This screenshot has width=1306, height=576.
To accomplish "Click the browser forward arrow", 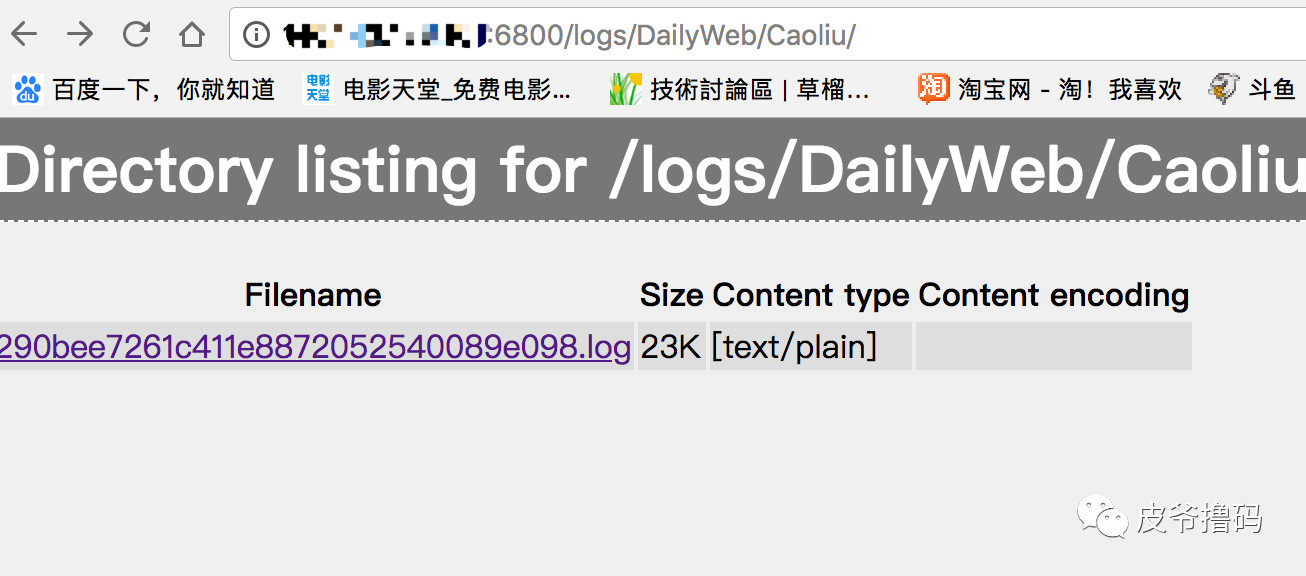I will coord(79,35).
